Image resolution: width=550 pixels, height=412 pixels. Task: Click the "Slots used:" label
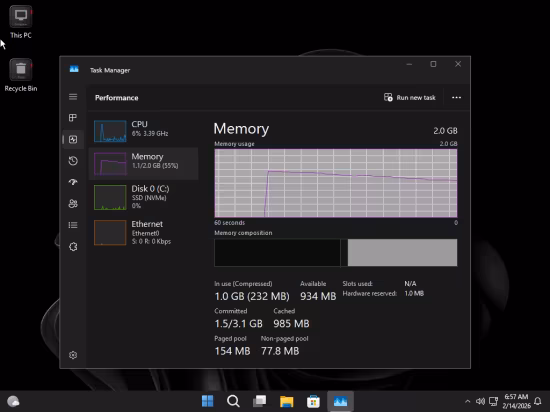point(357,284)
